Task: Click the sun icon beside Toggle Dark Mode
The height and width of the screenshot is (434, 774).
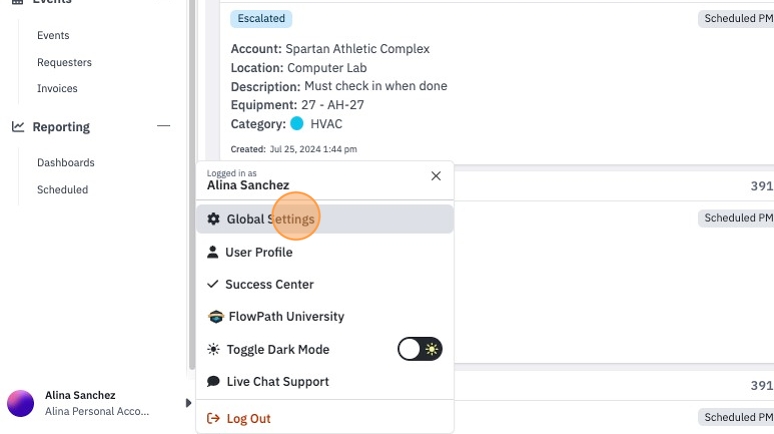Action: coord(213,349)
